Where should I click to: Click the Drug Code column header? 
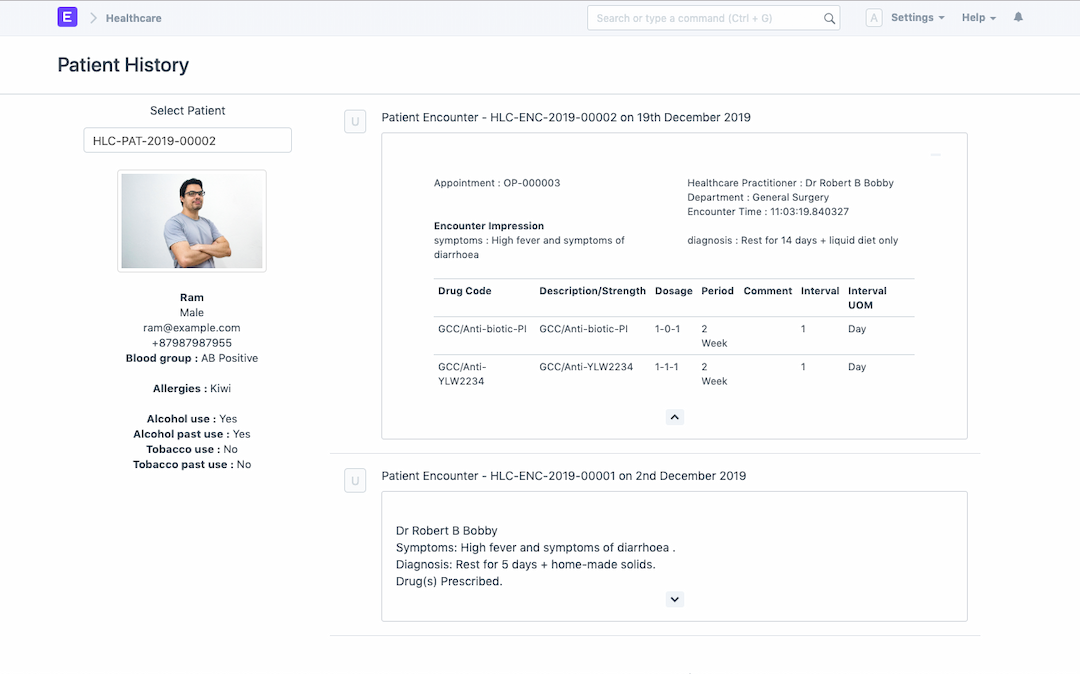click(465, 291)
